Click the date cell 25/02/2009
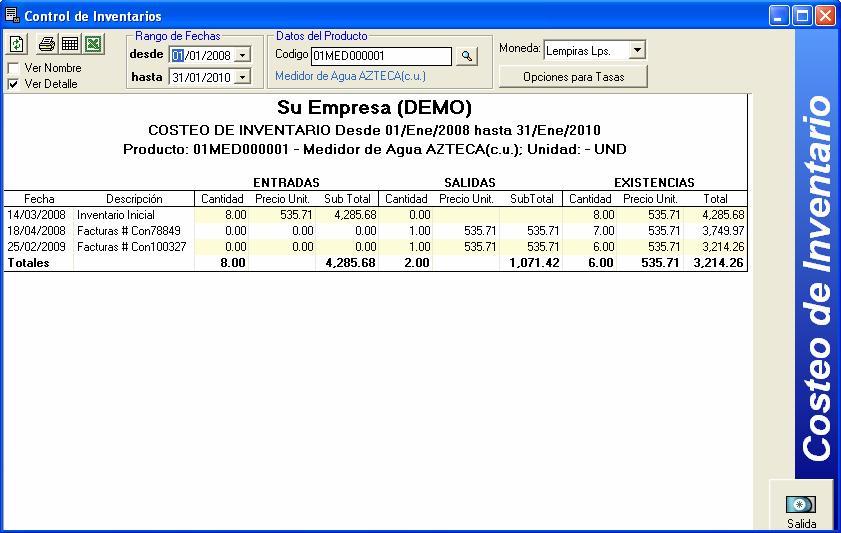 [x=36, y=247]
